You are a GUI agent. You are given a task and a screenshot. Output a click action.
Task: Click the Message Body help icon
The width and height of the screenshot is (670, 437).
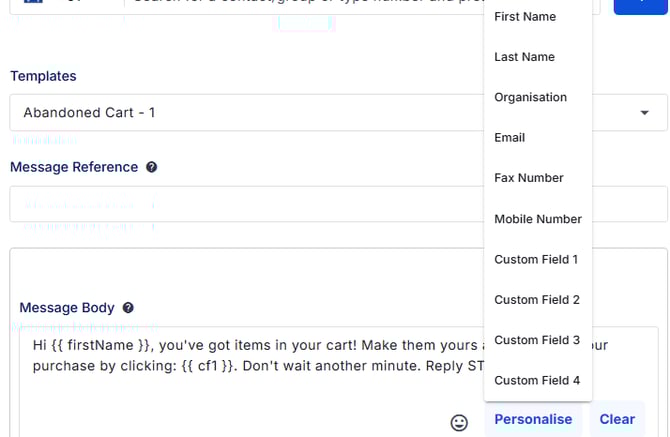(128, 308)
